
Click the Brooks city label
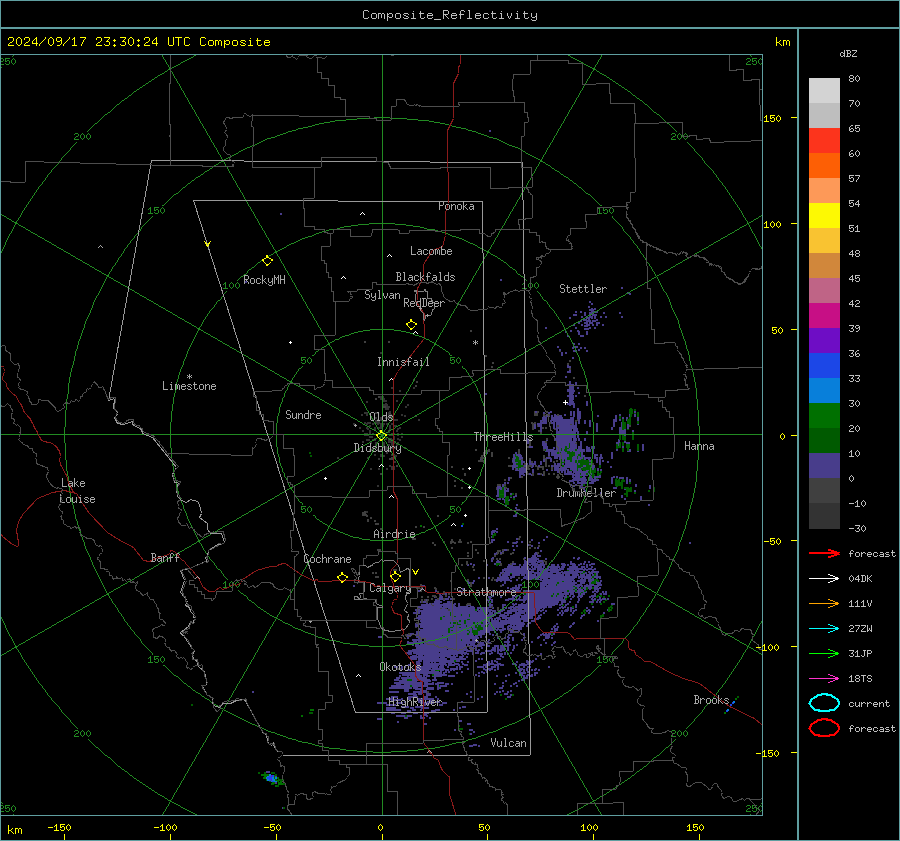tap(711, 700)
